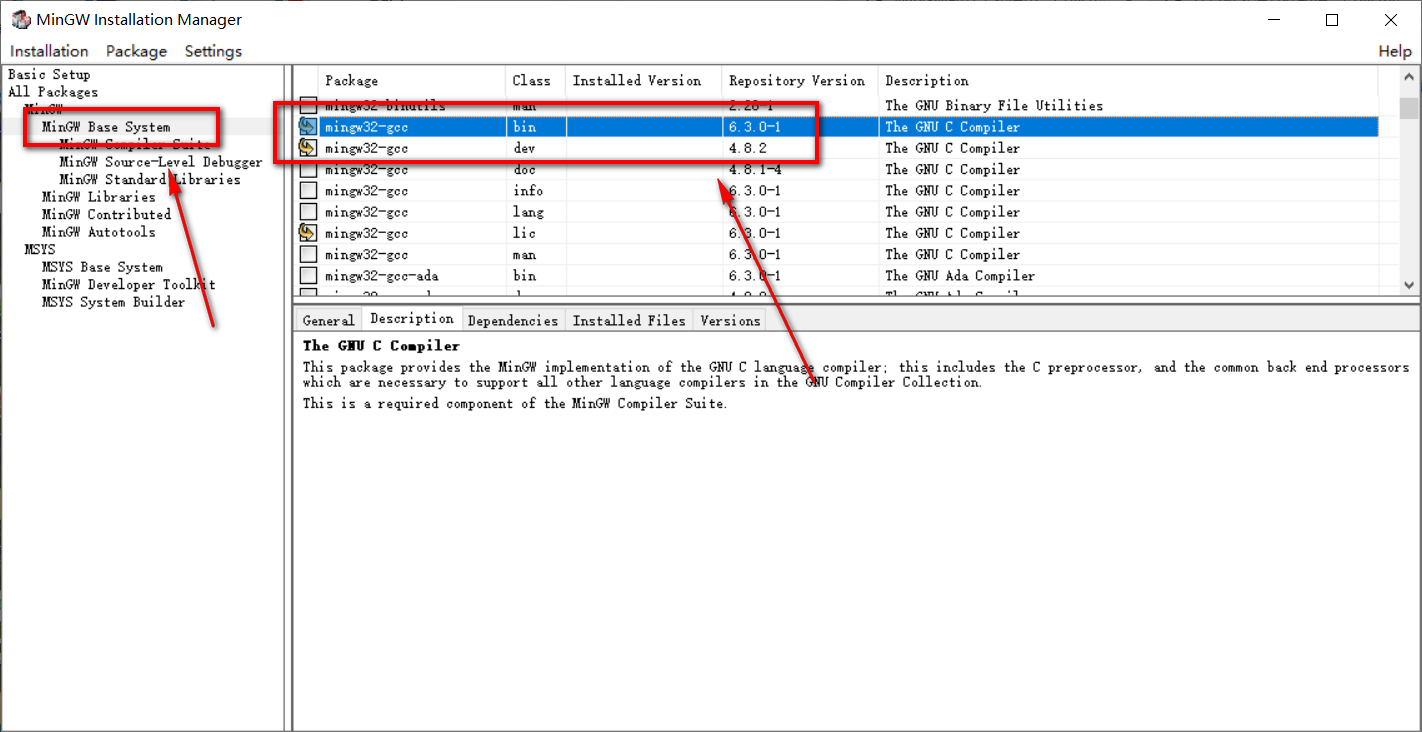Open the Help menu
The height and width of the screenshot is (732, 1422).
point(1394,51)
